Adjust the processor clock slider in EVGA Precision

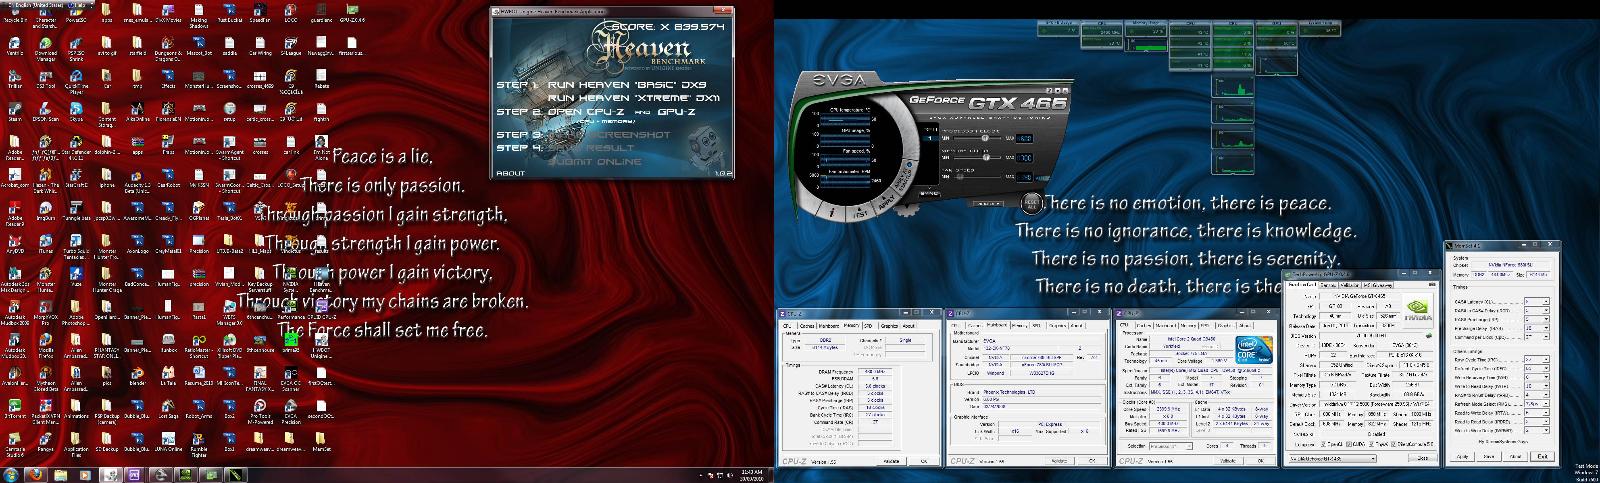985,138
